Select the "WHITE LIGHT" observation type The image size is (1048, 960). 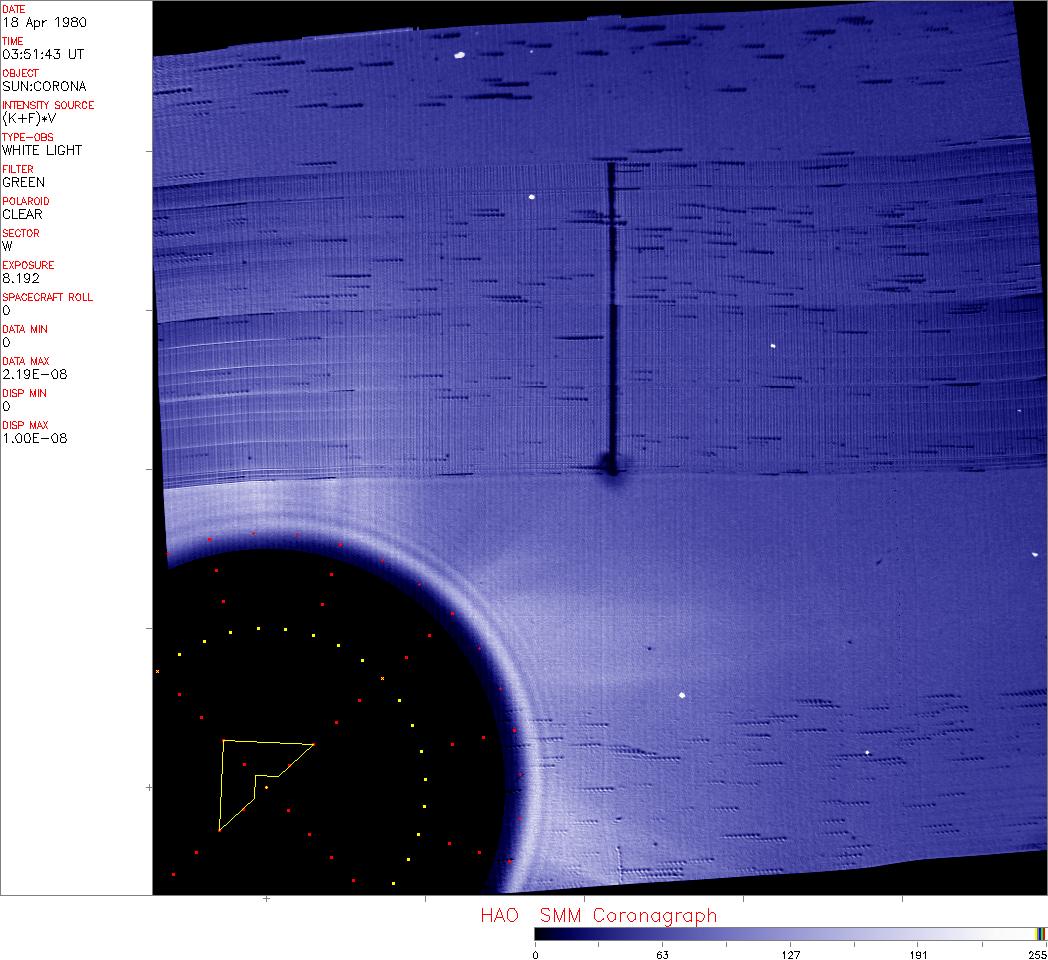[42, 150]
